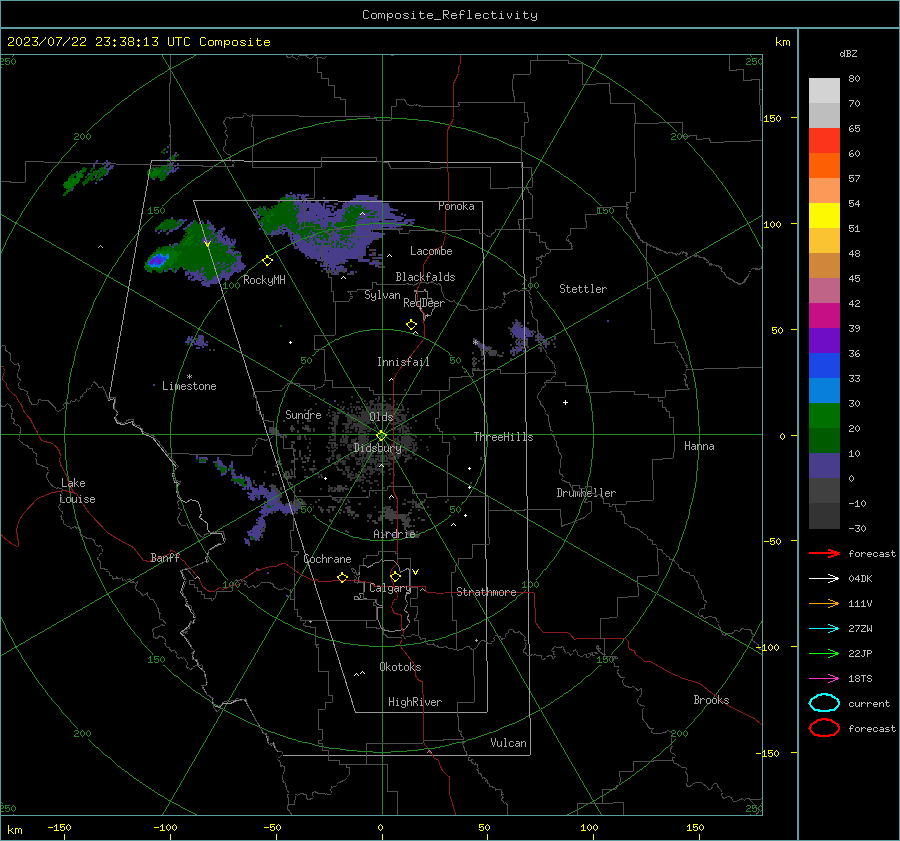Click the Calgary city label
The image size is (900, 841).
click(x=390, y=588)
